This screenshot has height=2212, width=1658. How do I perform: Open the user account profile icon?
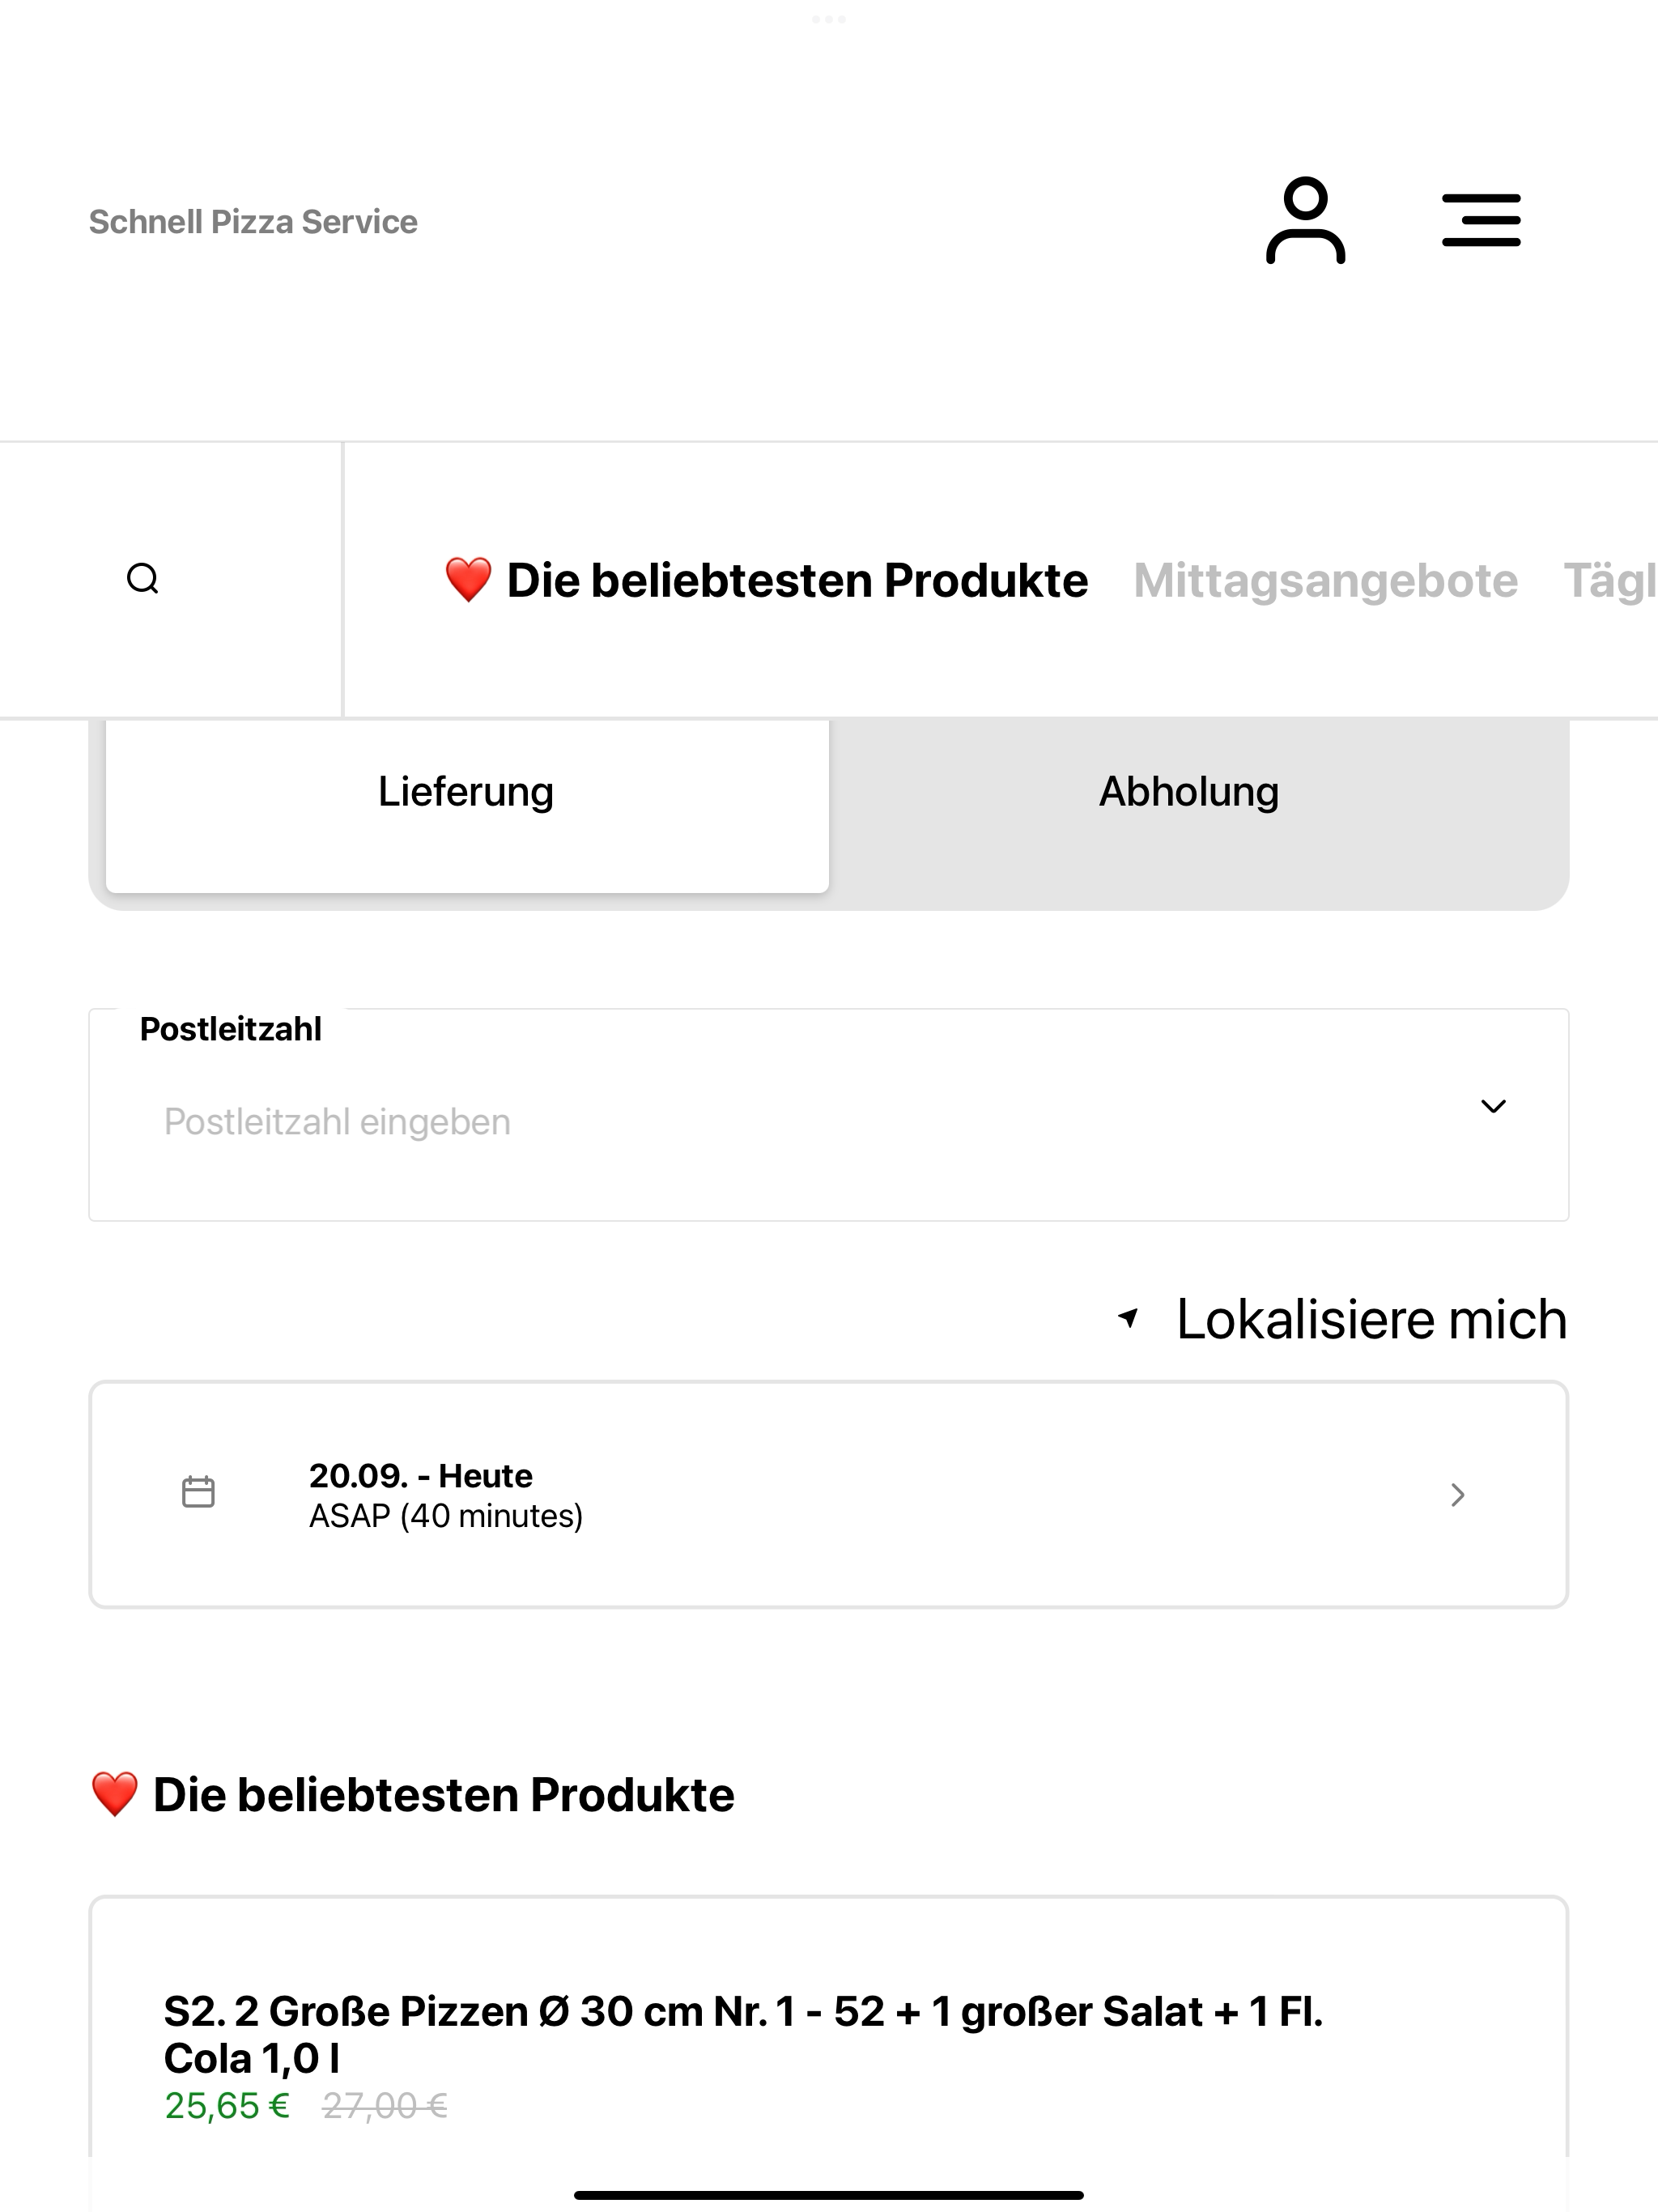click(x=1305, y=220)
